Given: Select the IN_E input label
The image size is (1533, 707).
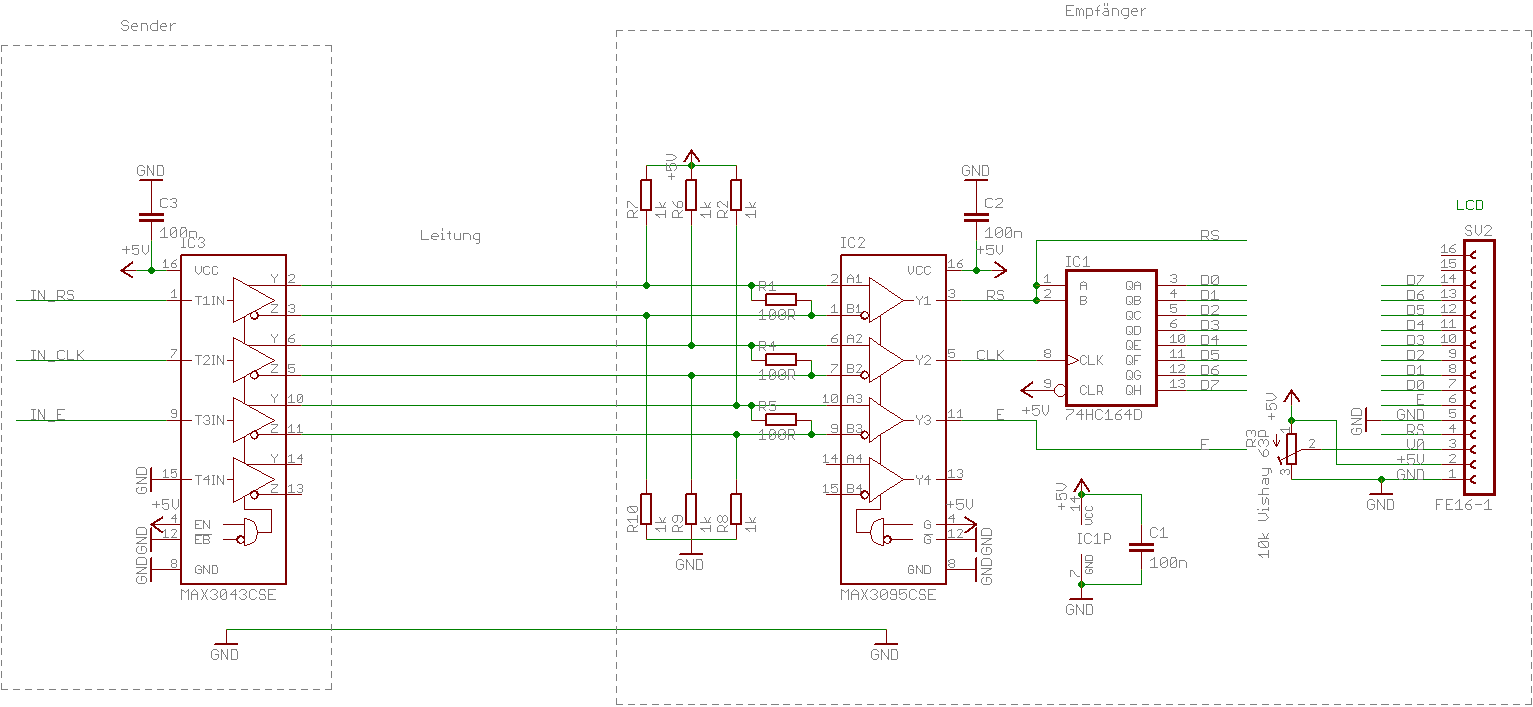Looking at the screenshot, I should [48, 415].
